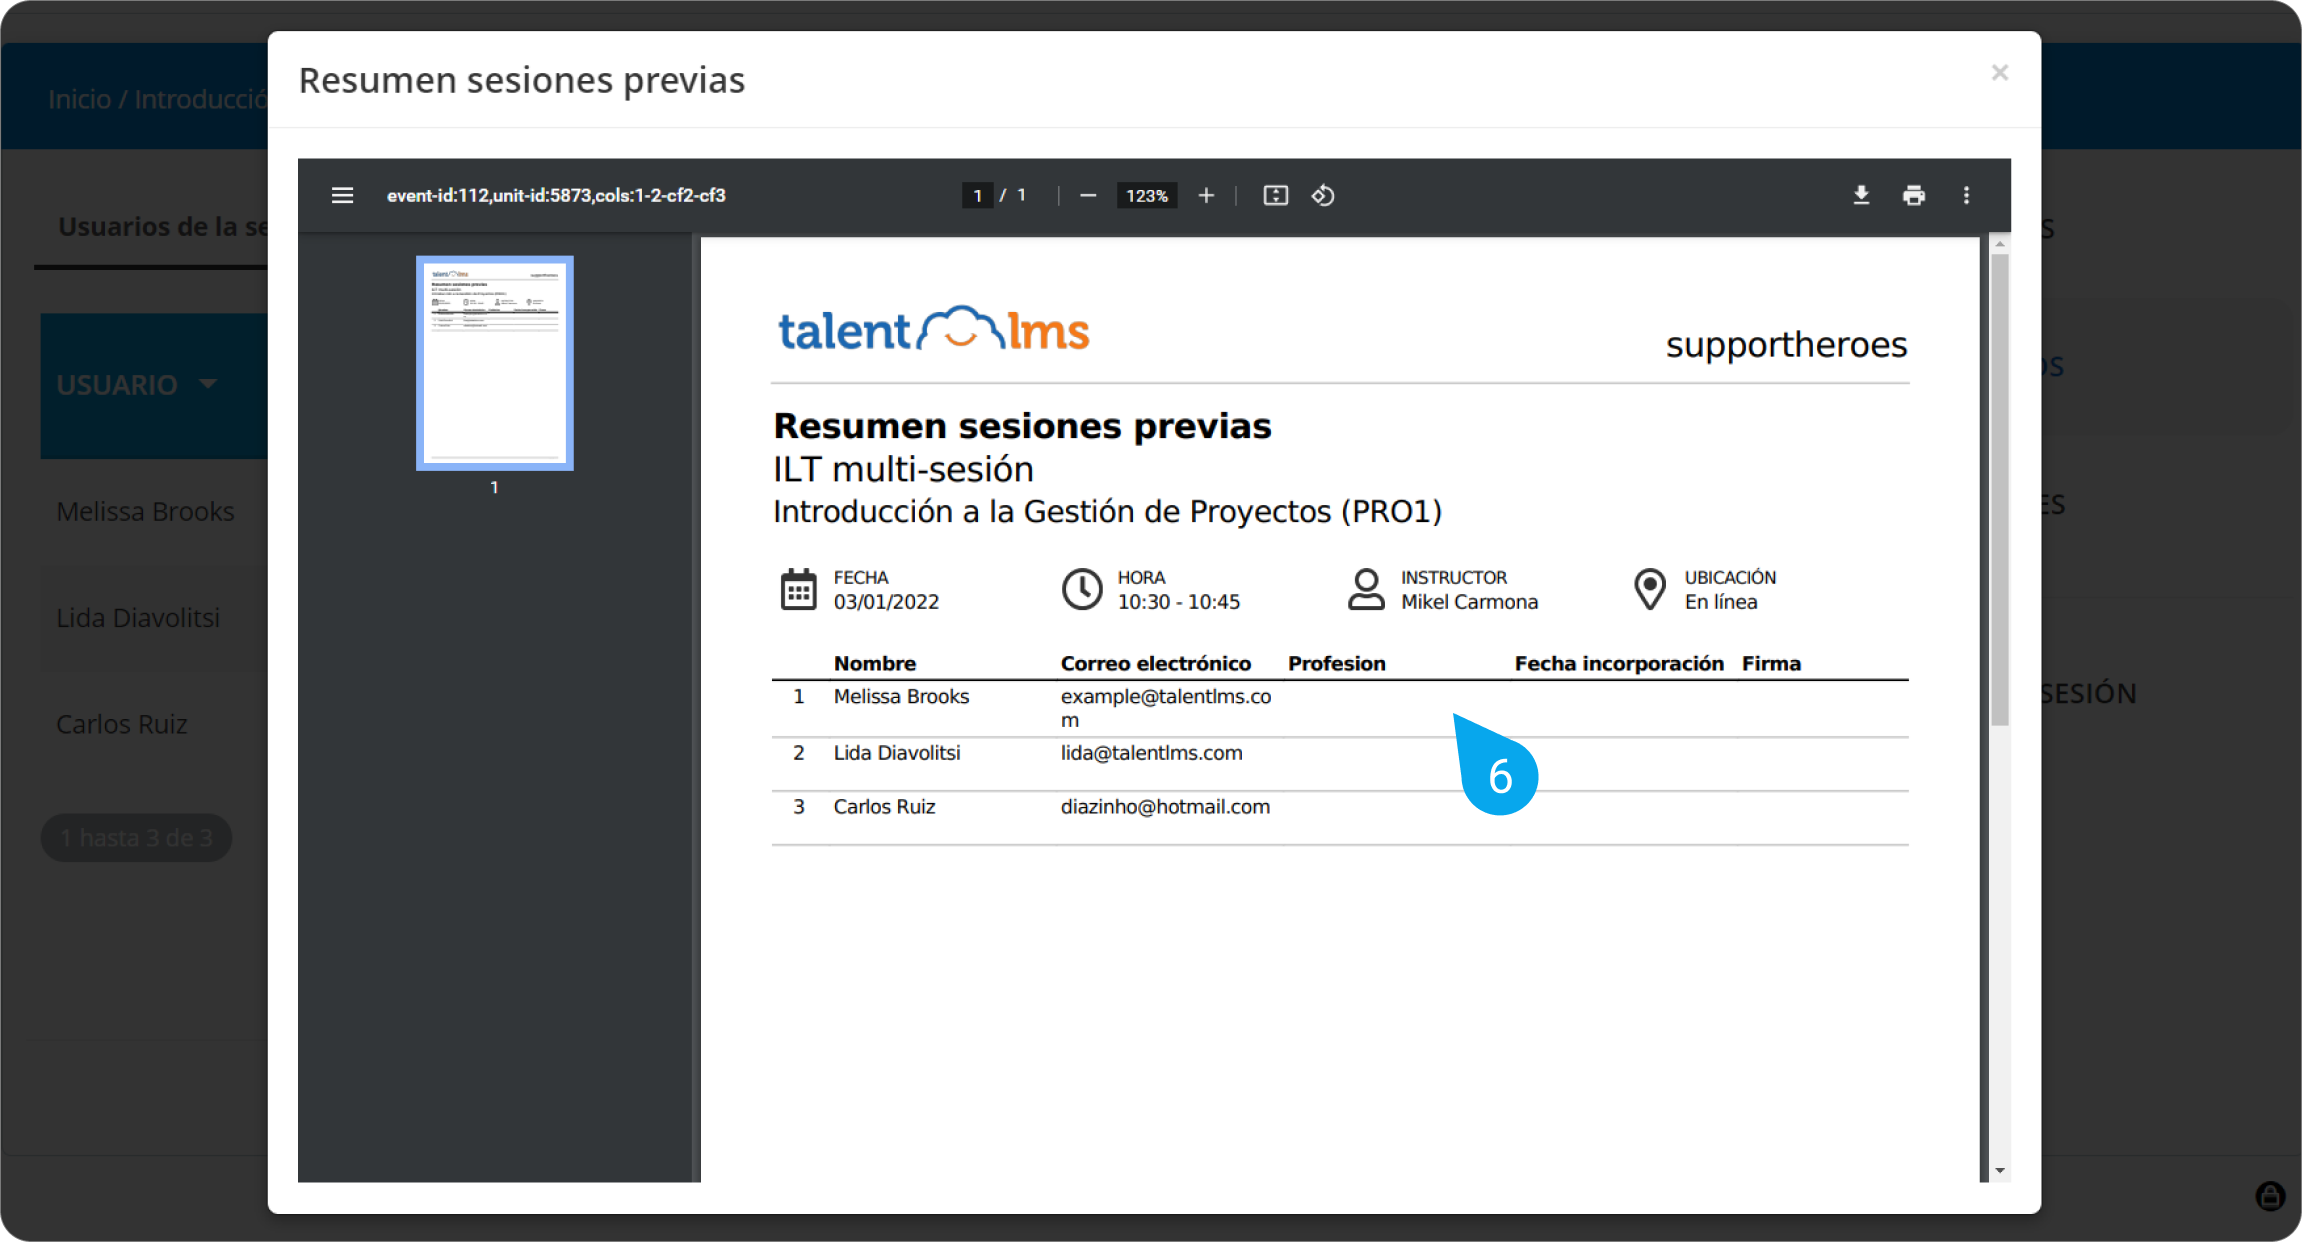Click the page number input field
Viewport: 2302px width, 1242px height.
pyautogui.click(x=977, y=195)
